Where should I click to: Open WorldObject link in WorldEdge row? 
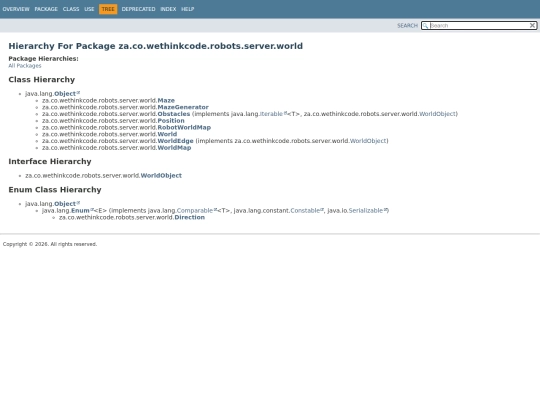[x=368, y=141]
